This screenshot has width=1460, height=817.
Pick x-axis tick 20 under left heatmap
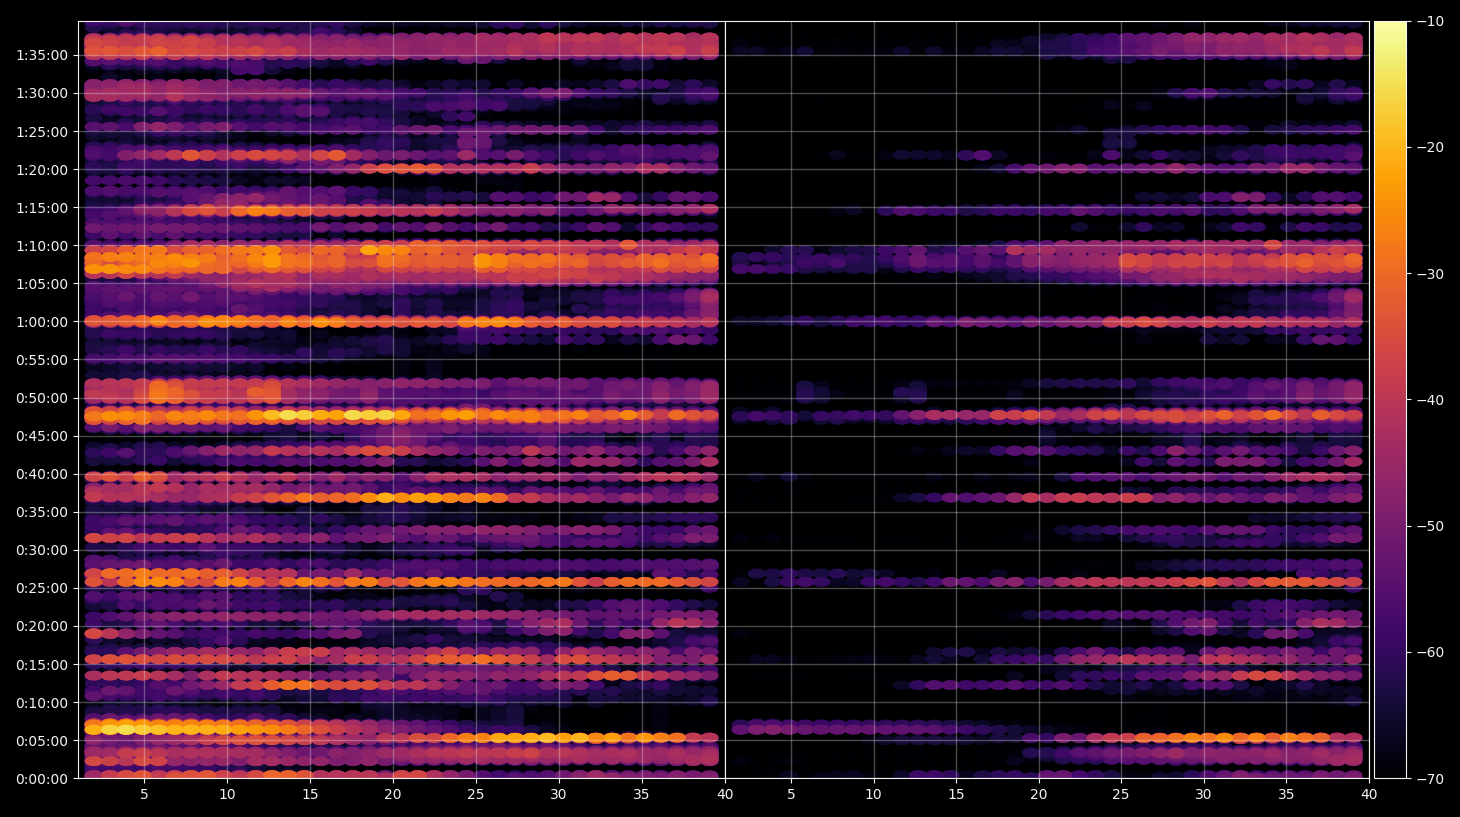393,795
